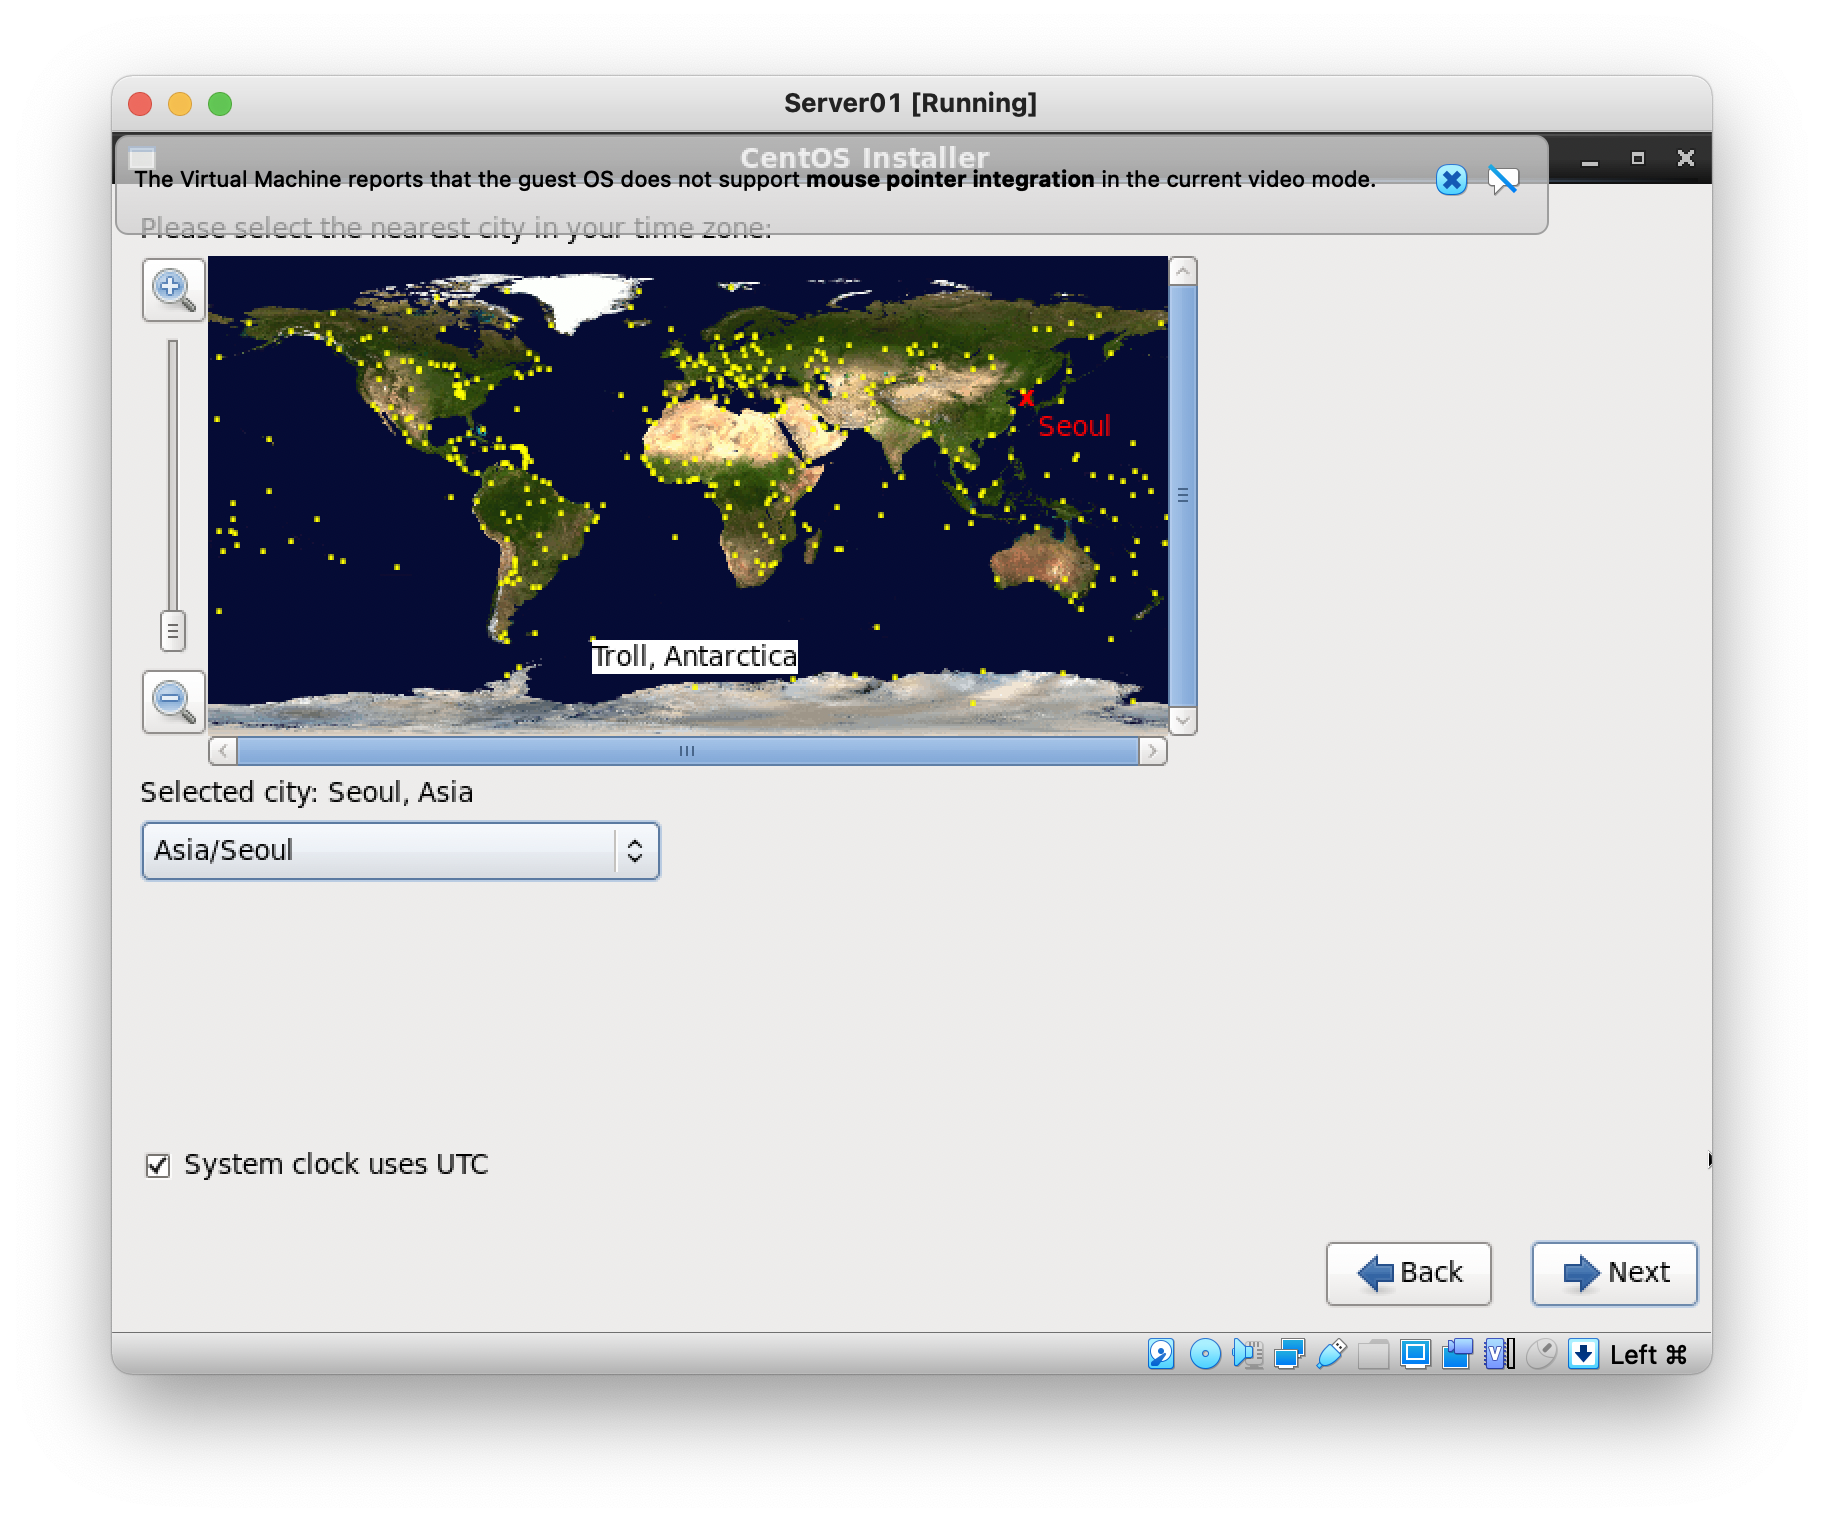The image size is (1824, 1522).
Task: Click the macOS red close button
Action: pos(140,104)
